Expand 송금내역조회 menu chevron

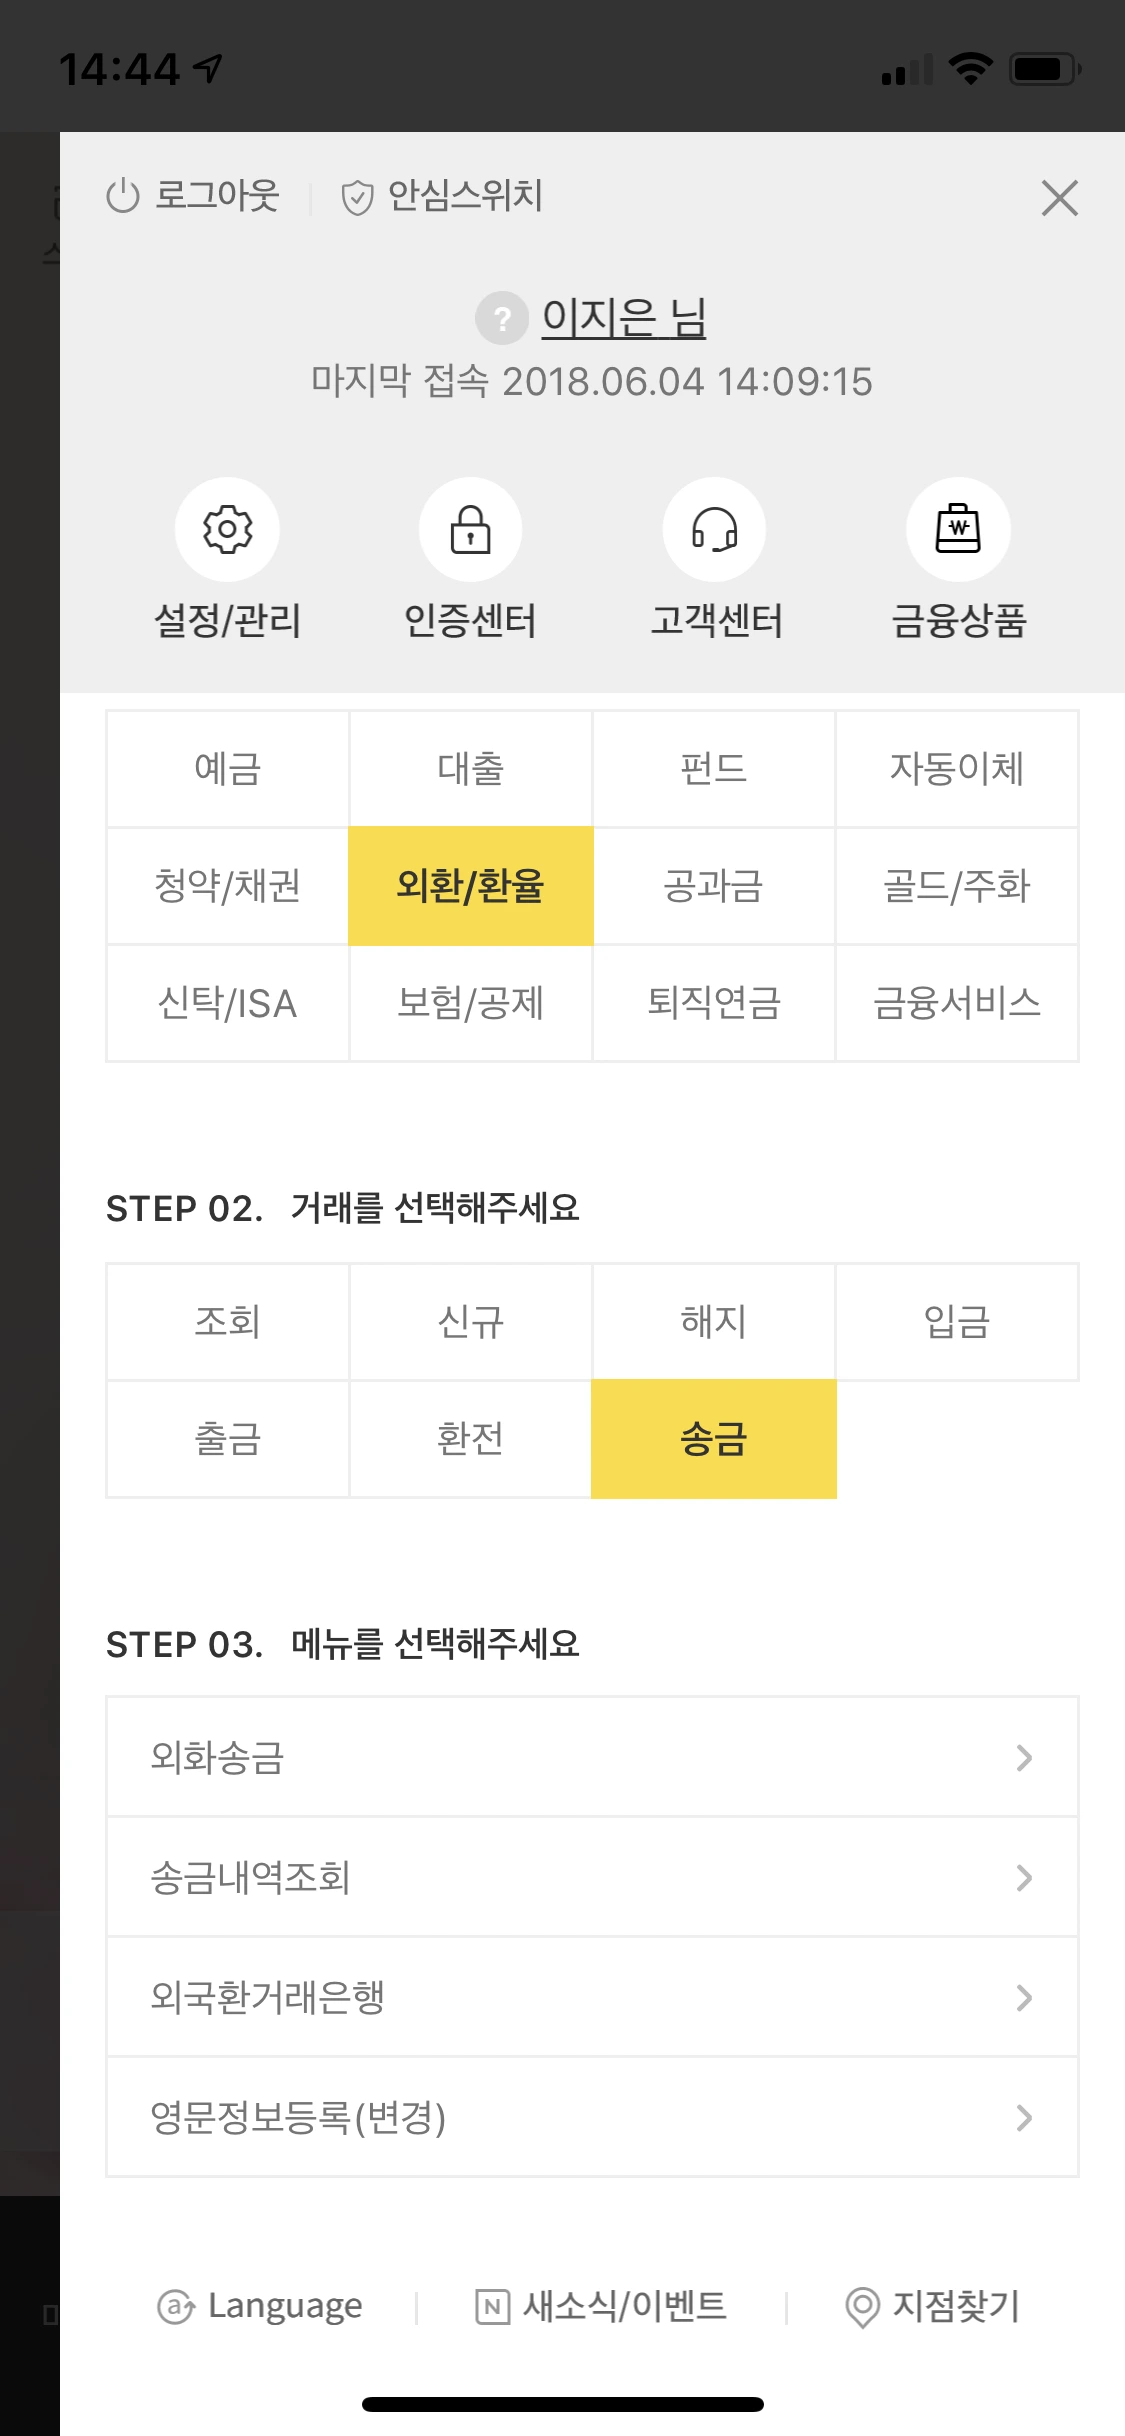[x=1024, y=1877]
